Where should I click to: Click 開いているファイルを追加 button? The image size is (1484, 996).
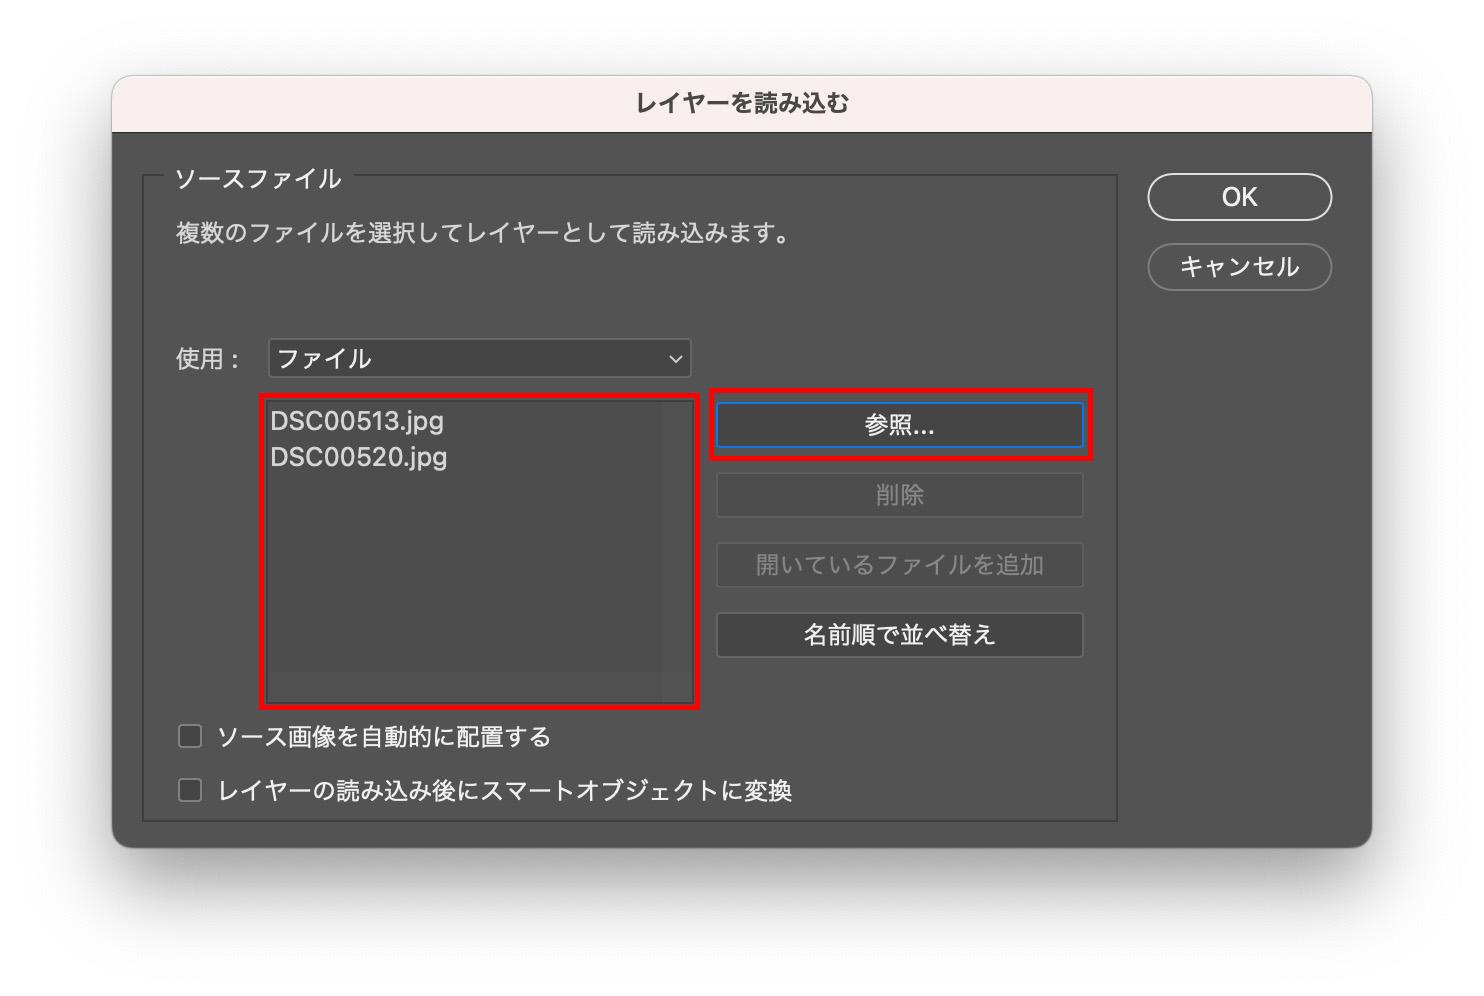pos(900,565)
